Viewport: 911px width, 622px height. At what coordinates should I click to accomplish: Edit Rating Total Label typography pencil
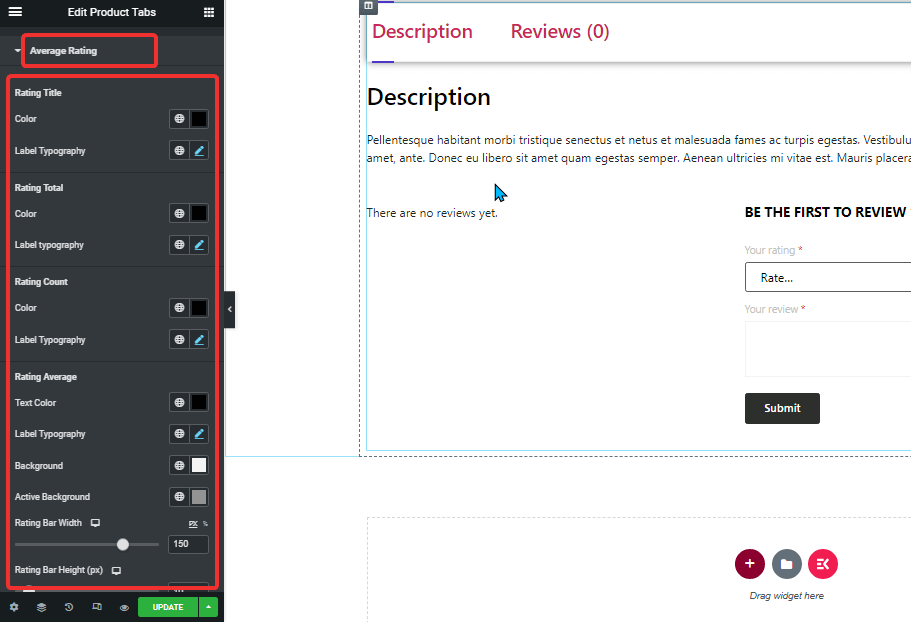(199, 245)
